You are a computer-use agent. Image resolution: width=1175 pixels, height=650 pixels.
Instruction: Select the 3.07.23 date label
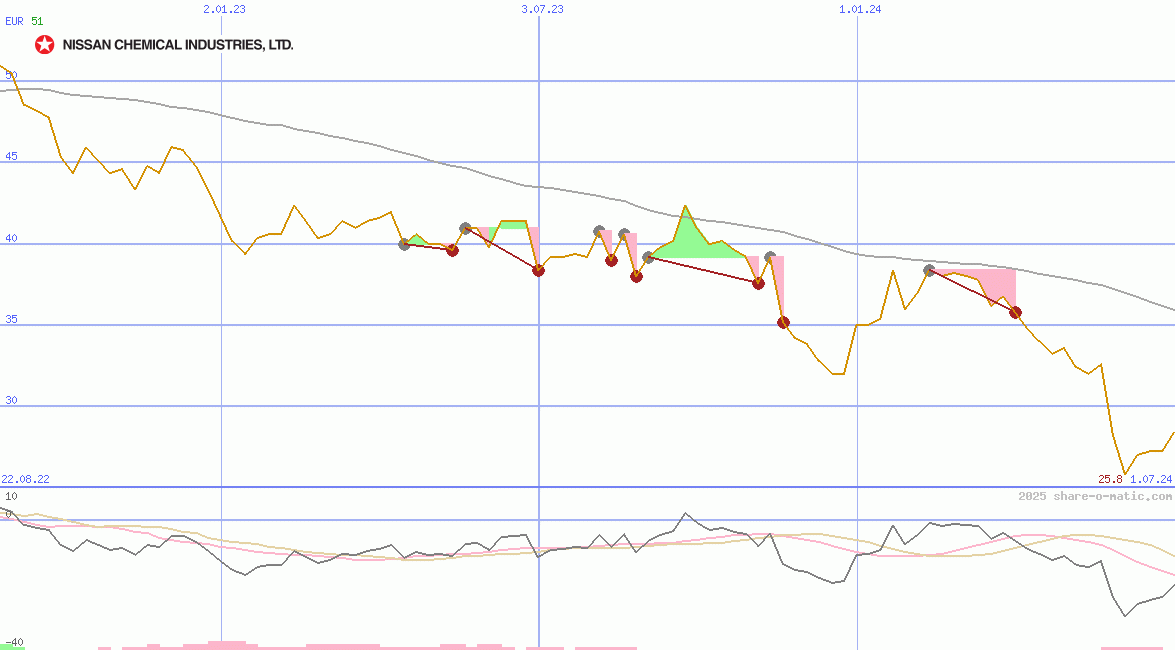pyautogui.click(x=543, y=9)
